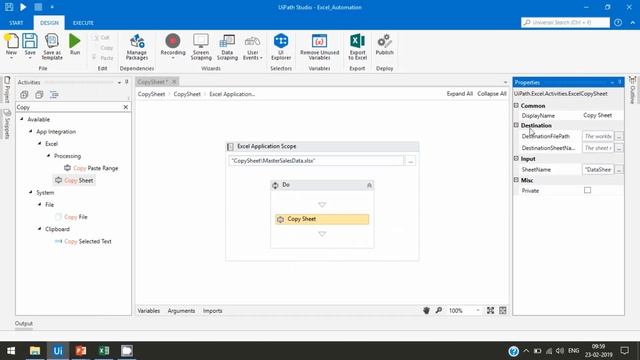This screenshot has height=360, width=640.
Task: Open PowerPoint from taskbar
Action: pos(81,351)
